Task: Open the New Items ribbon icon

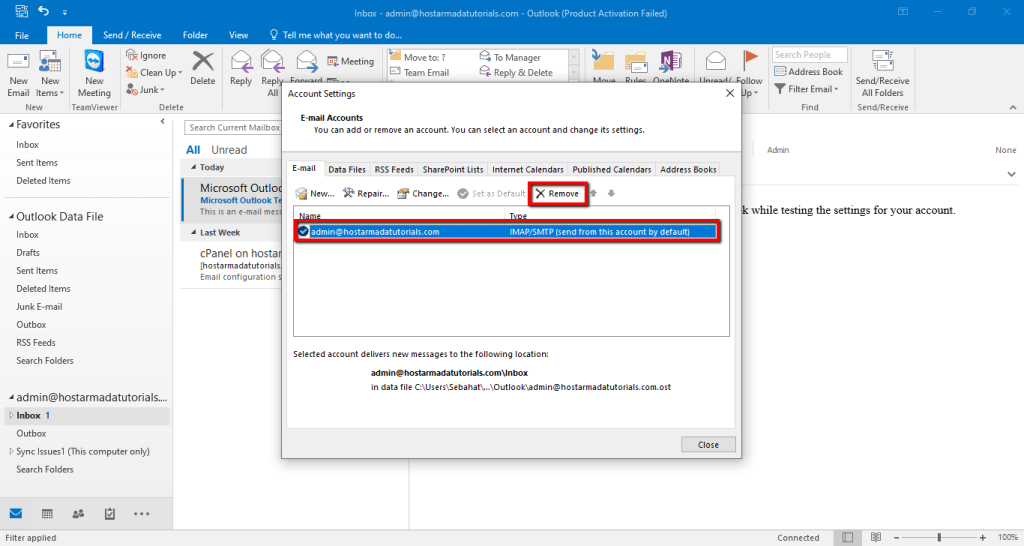Action: click(x=50, y=61)
